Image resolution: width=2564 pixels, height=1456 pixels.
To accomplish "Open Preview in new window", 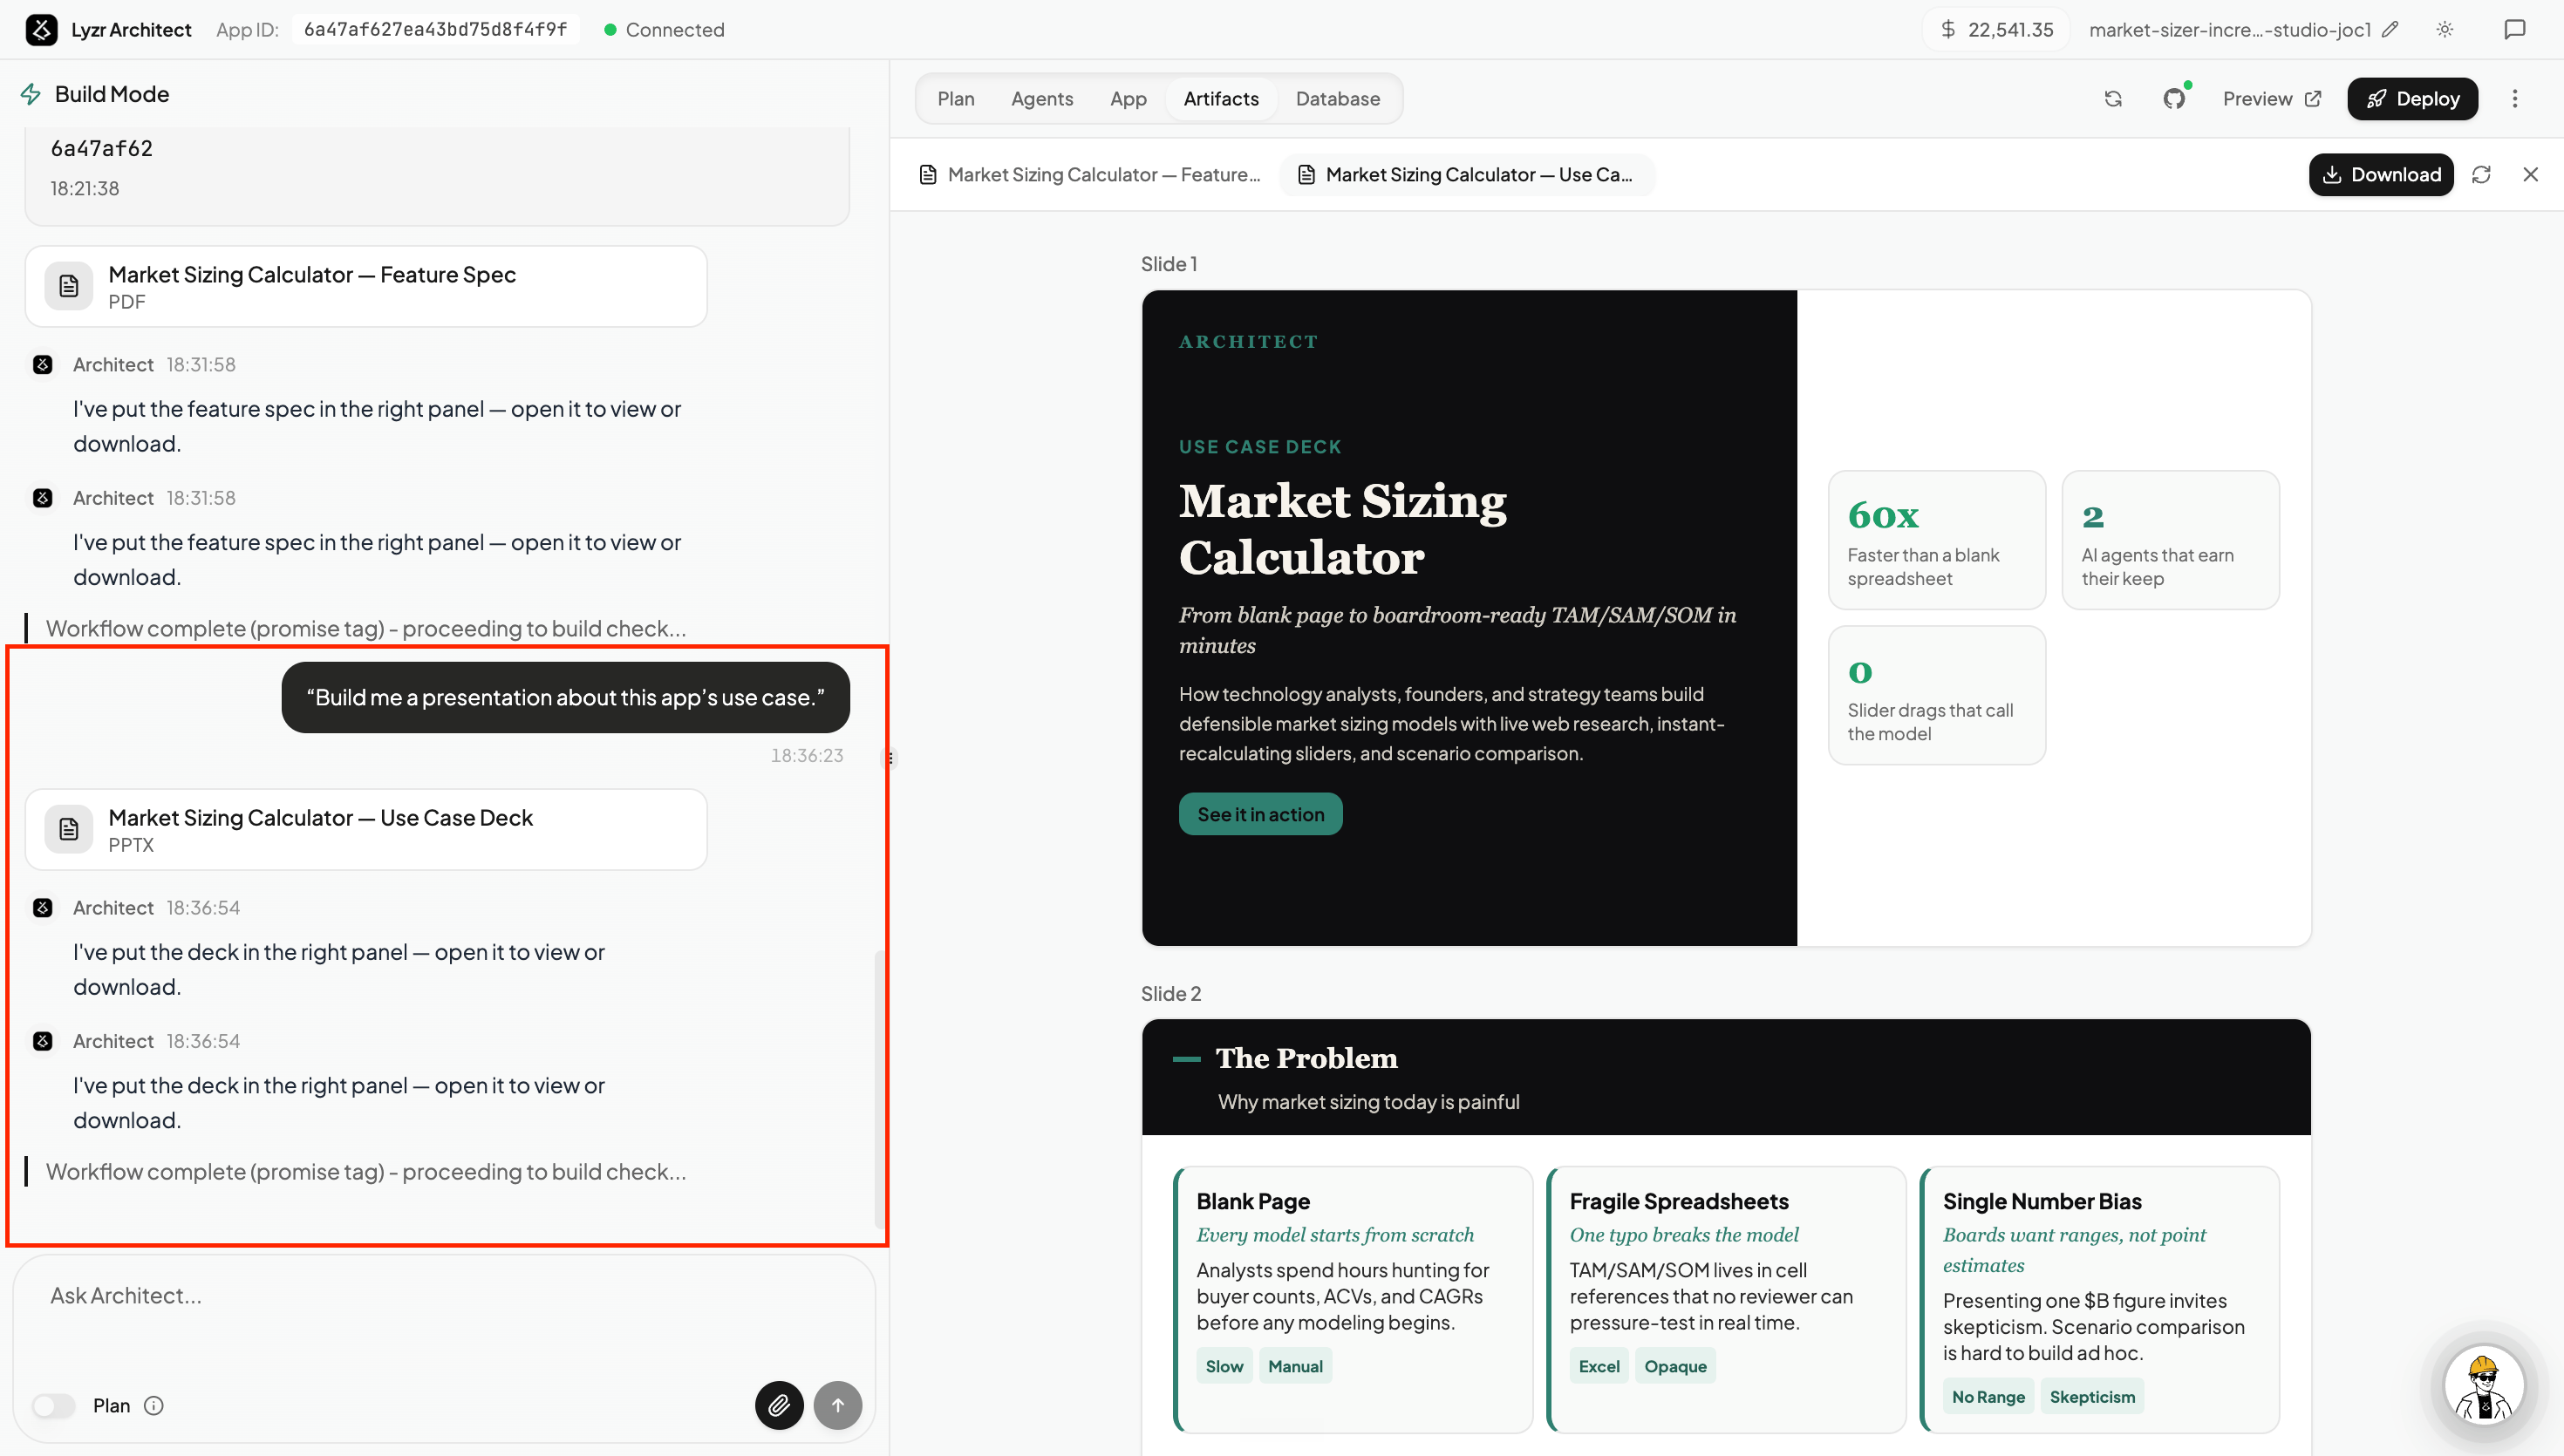I will (2271, 99).
